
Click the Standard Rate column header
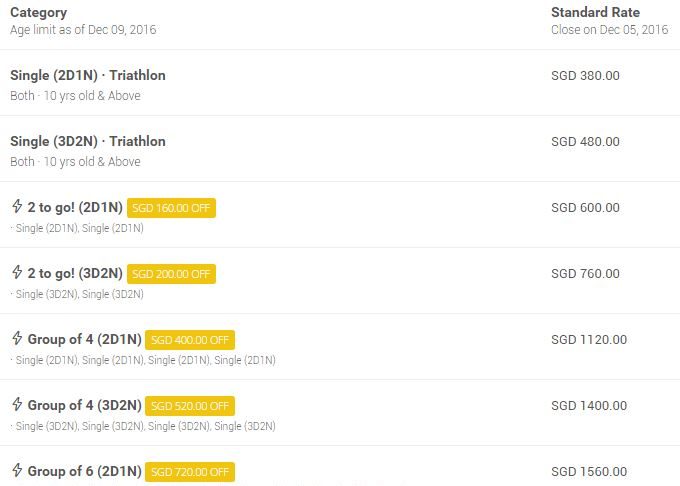click(x=595, y=13)
